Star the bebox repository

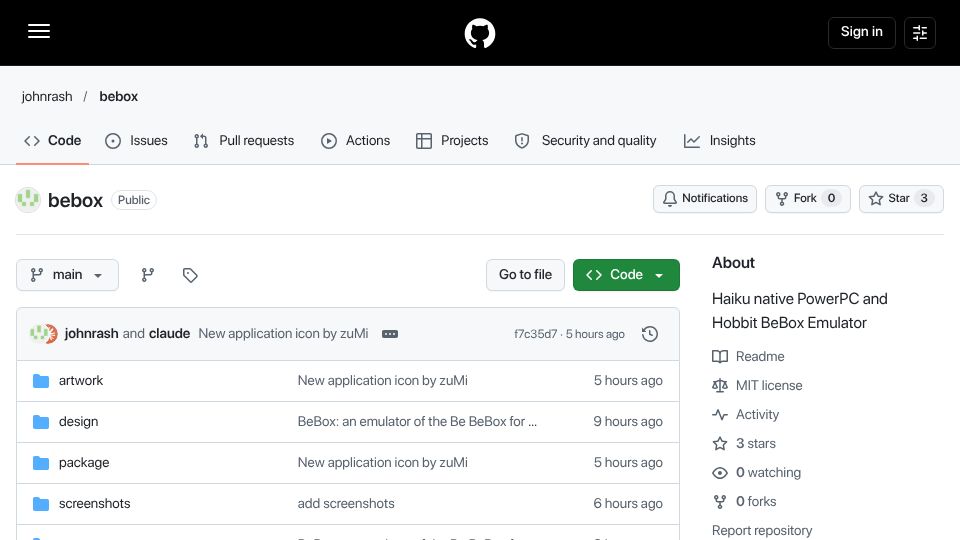[901, 199]
